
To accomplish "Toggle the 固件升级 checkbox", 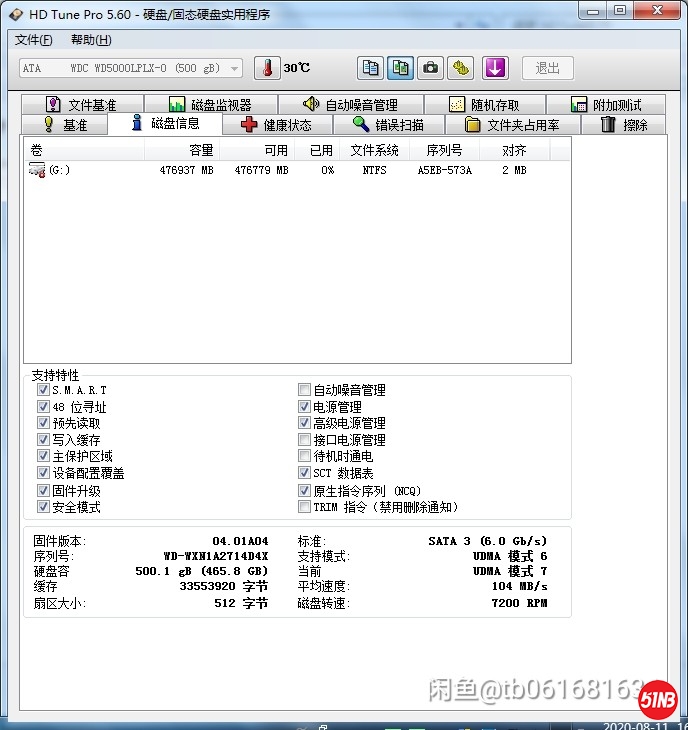I will (43, 490).
